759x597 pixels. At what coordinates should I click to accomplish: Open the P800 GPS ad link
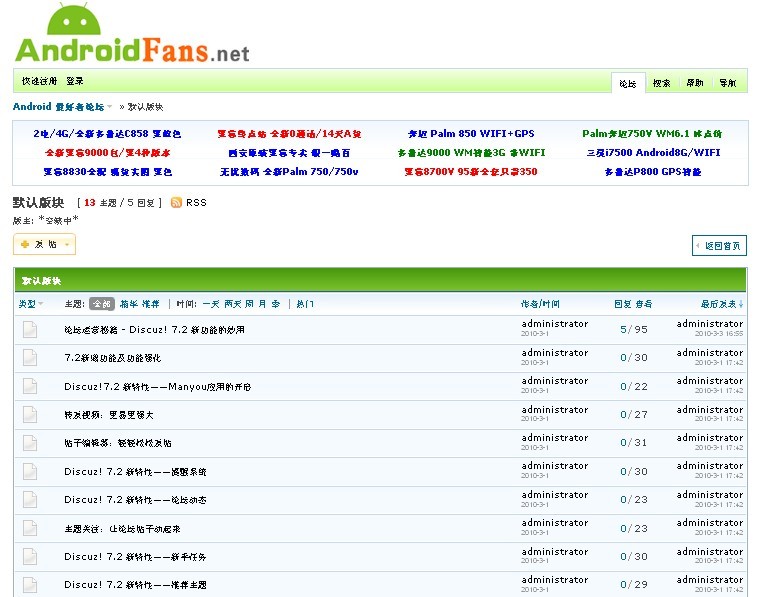tap(653, 171)
